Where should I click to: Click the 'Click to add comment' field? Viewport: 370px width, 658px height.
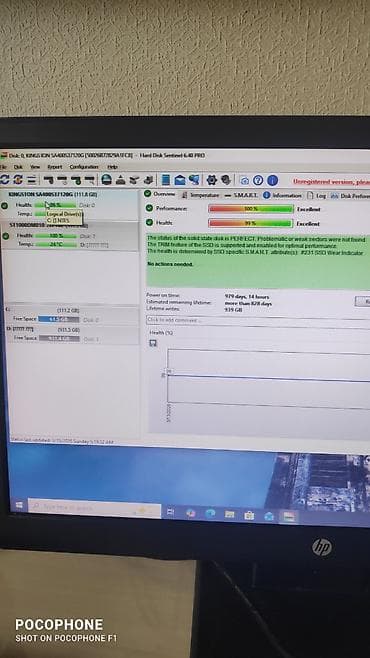click(258, 321)
